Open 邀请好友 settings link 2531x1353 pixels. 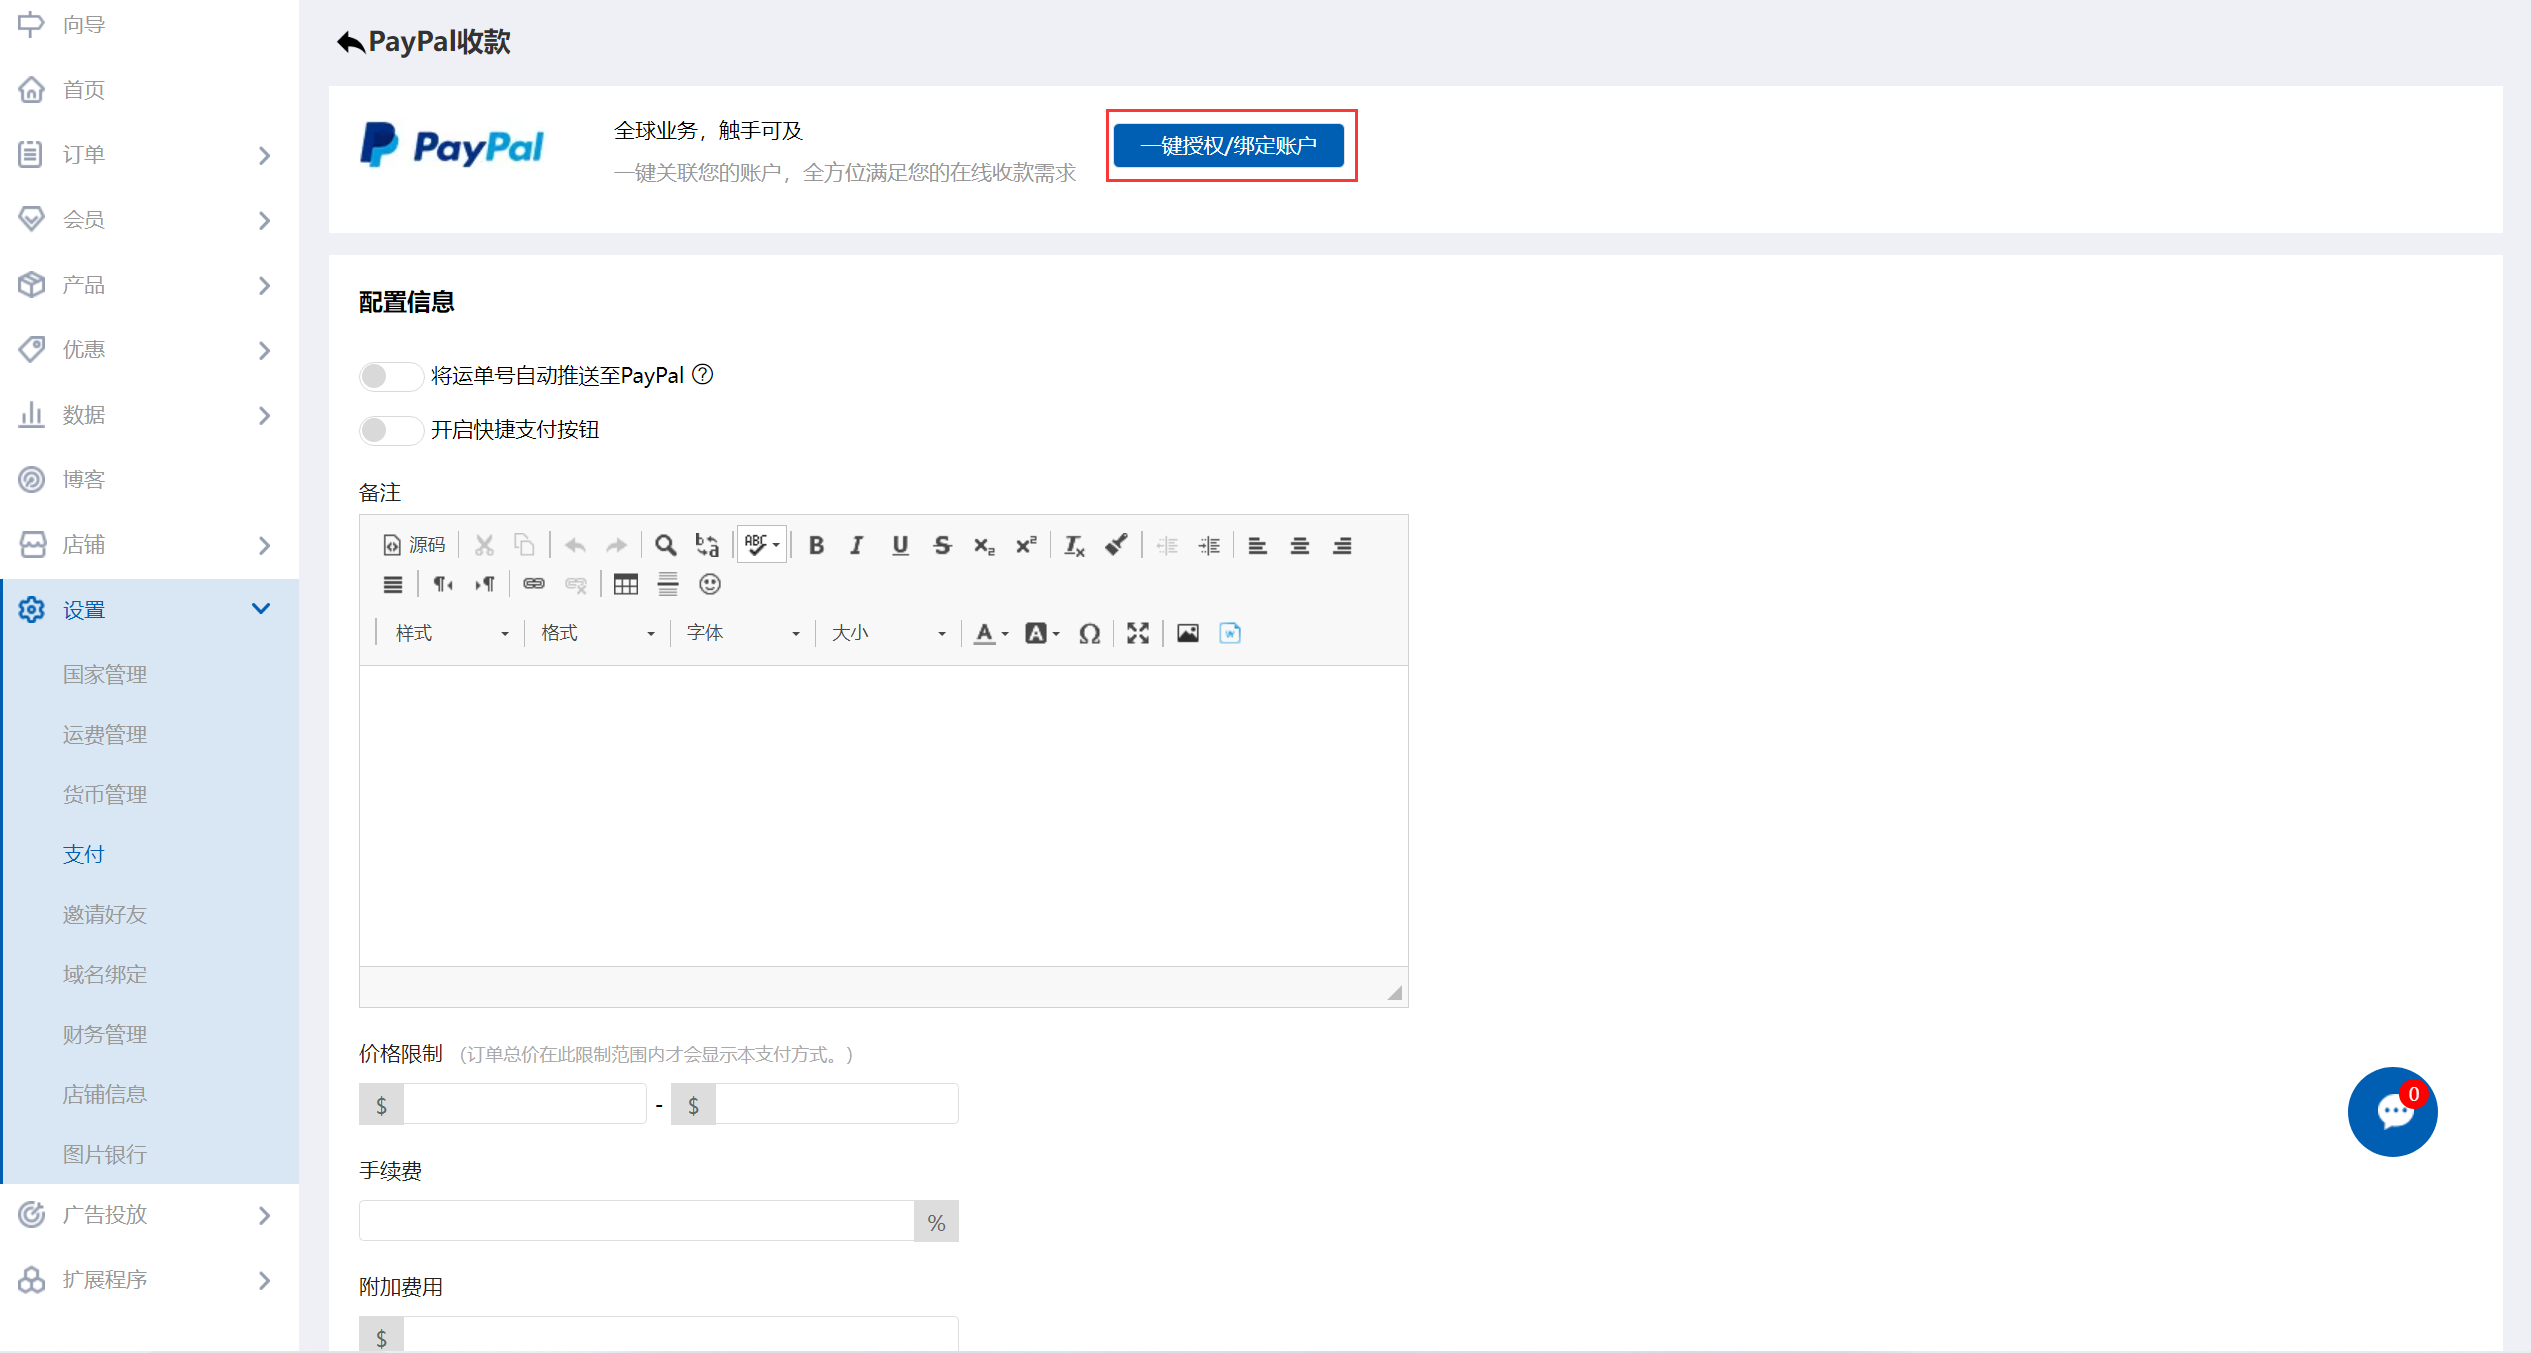tap(105, 915)
